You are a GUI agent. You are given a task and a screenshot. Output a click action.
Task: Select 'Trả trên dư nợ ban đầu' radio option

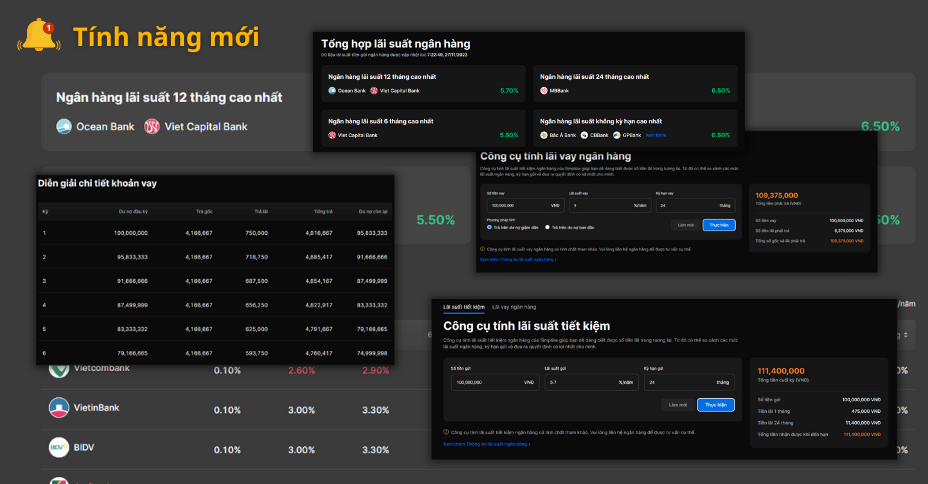(547, 227)
